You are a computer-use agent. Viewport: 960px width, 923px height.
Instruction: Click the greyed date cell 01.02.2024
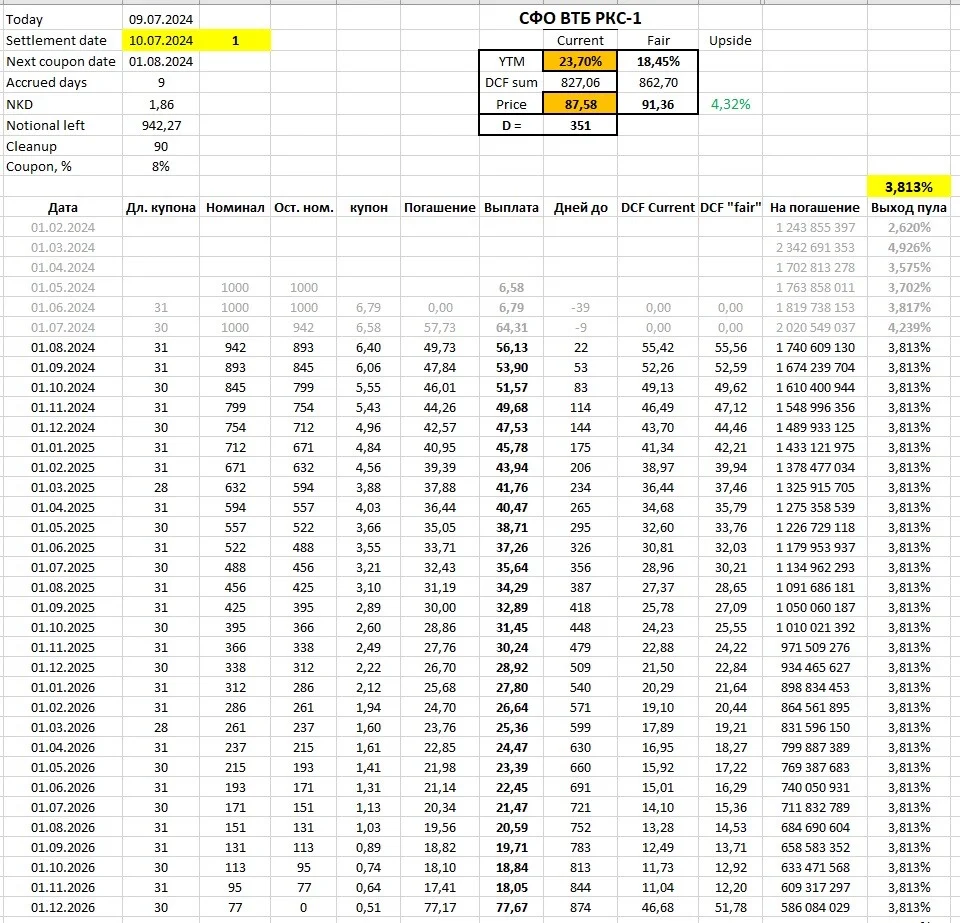63,228
